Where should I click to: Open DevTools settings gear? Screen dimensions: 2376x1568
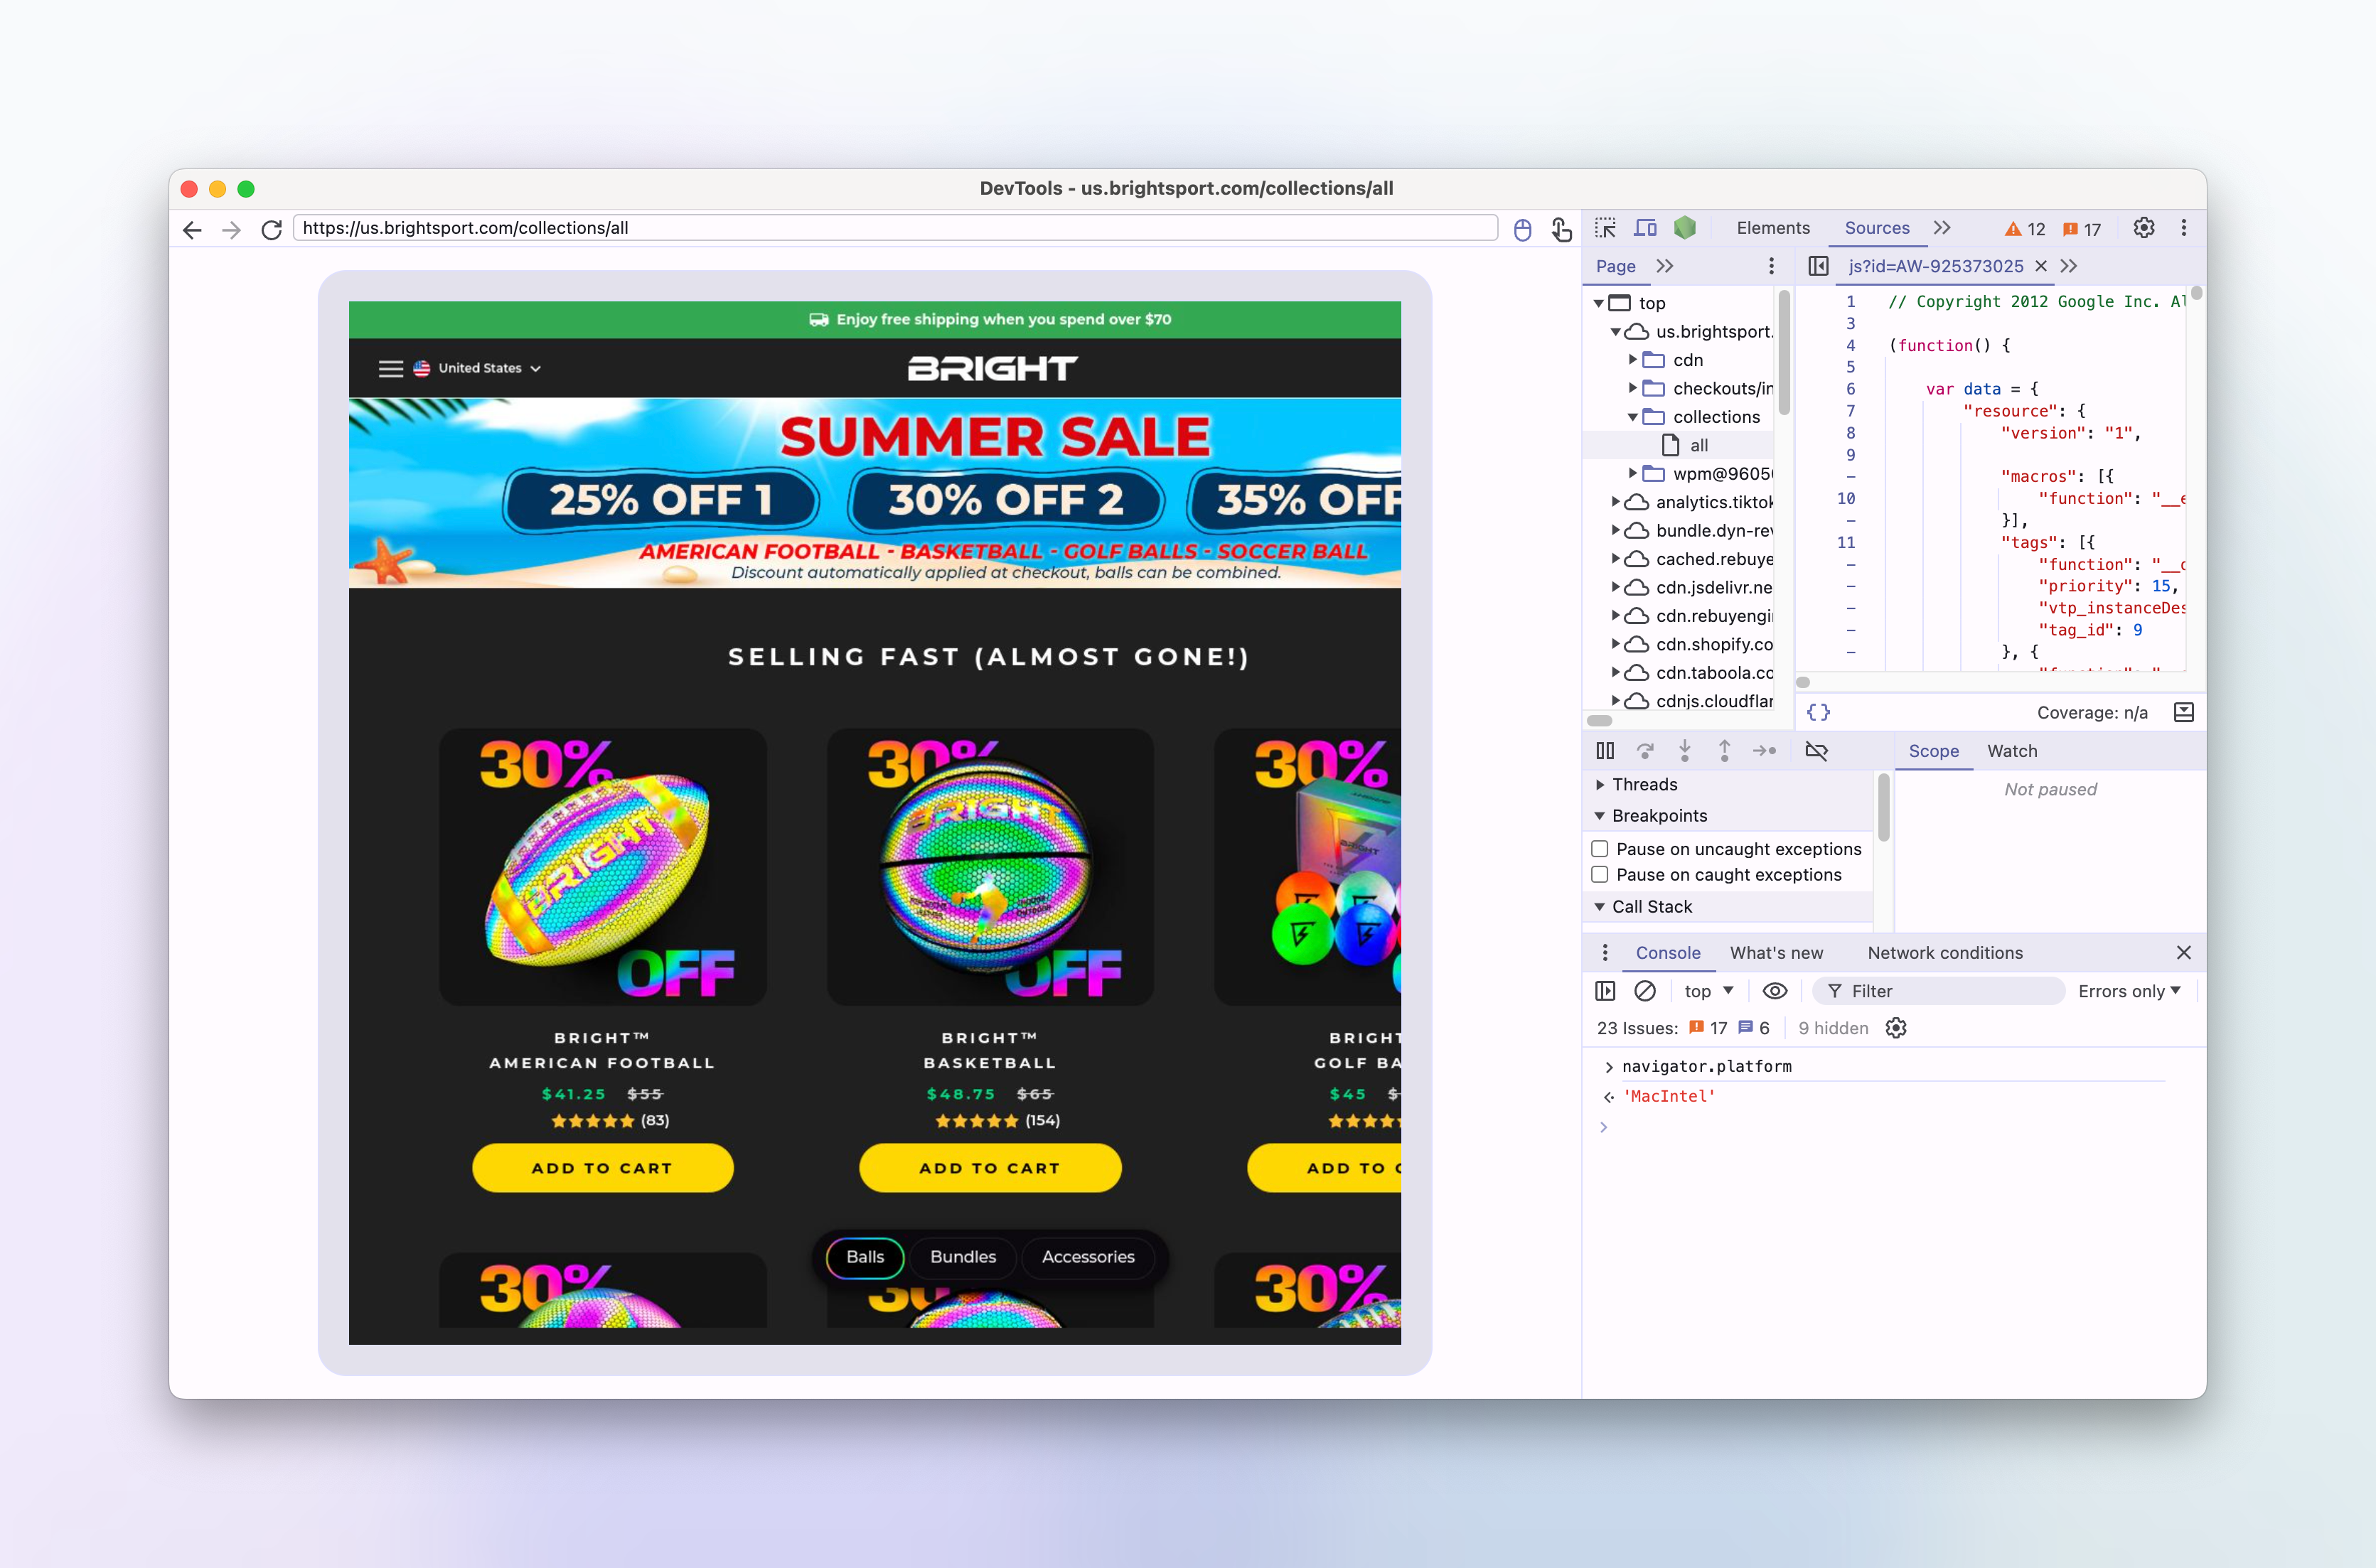[2143, 228]
